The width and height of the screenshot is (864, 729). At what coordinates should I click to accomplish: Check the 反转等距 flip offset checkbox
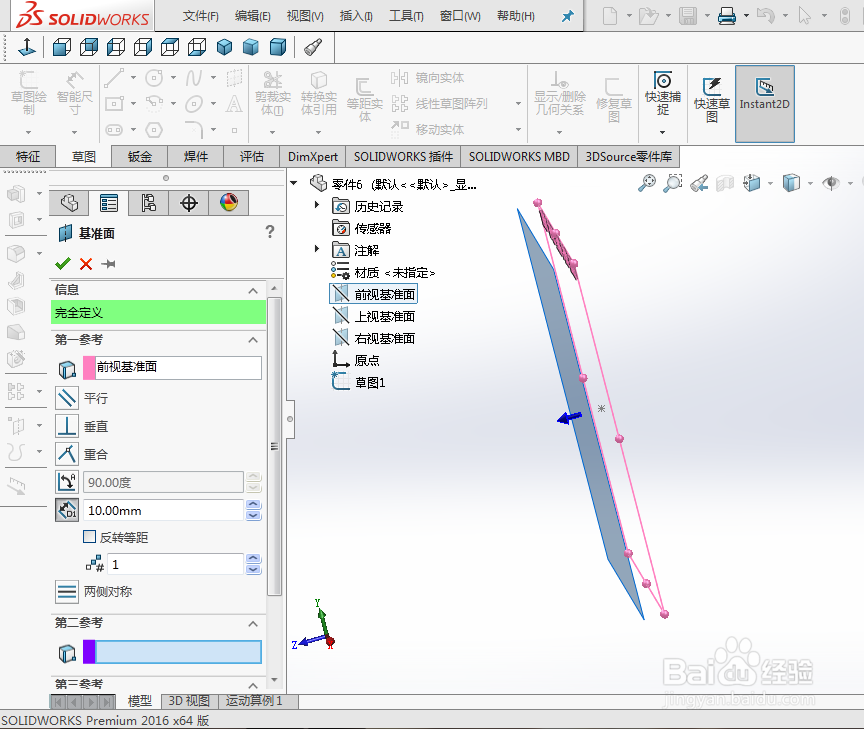(x=89, y=536)
